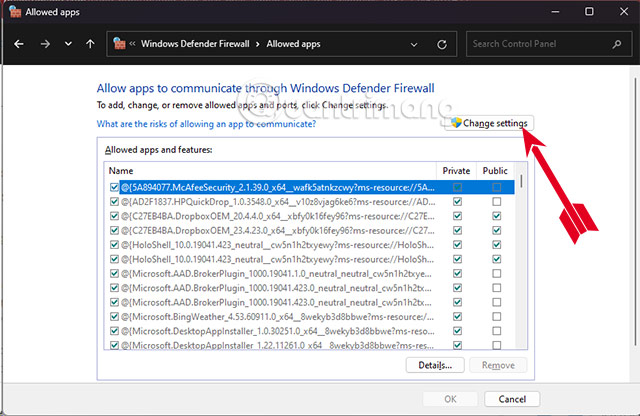640x416 pixels.
Task: Toggle Private for DropboxOEM_23.4.23.0 row
Action: coord(458,230)
